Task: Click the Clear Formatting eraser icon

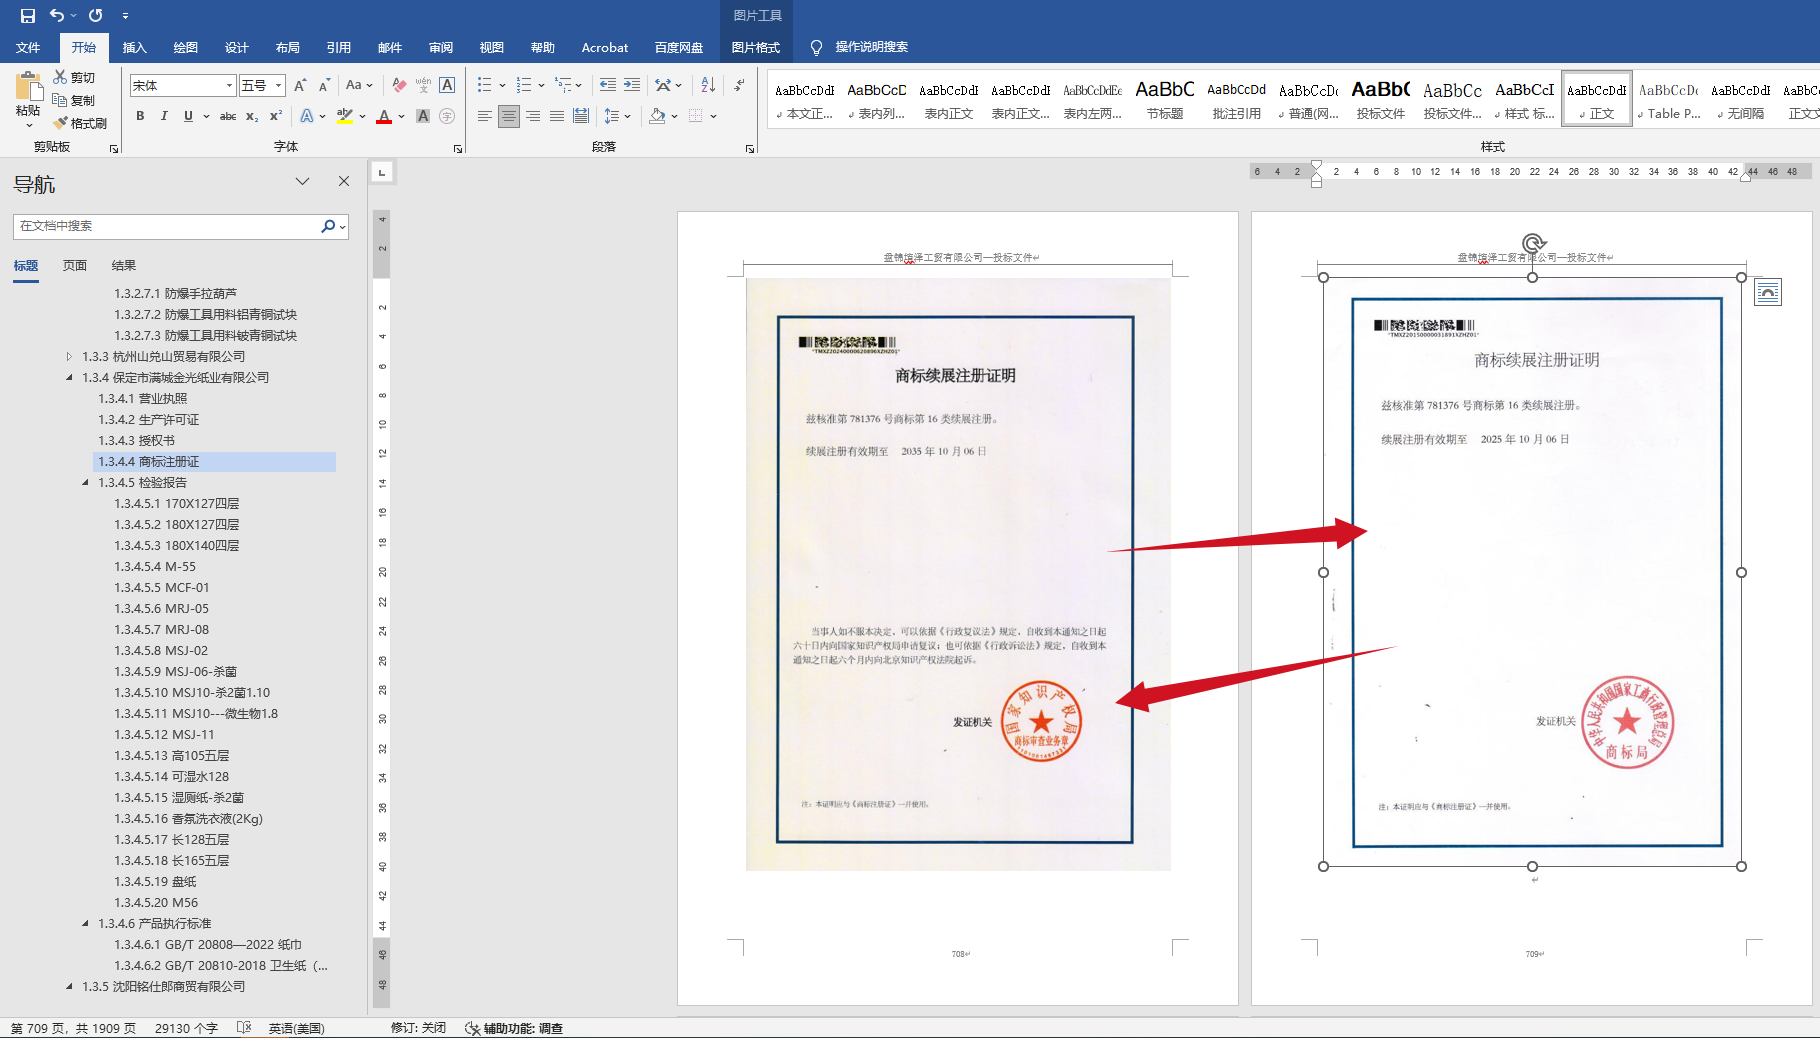Action: [399, 85]
